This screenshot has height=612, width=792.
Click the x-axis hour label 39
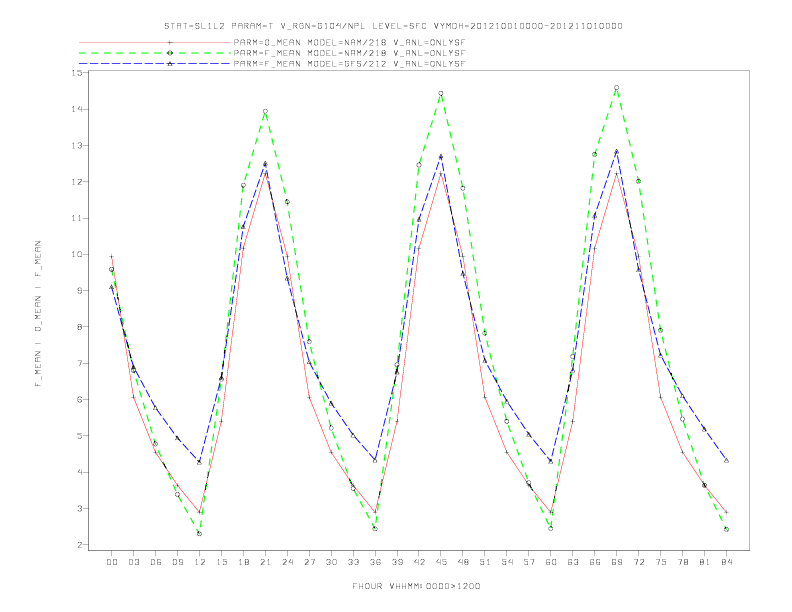pos(397,562)
